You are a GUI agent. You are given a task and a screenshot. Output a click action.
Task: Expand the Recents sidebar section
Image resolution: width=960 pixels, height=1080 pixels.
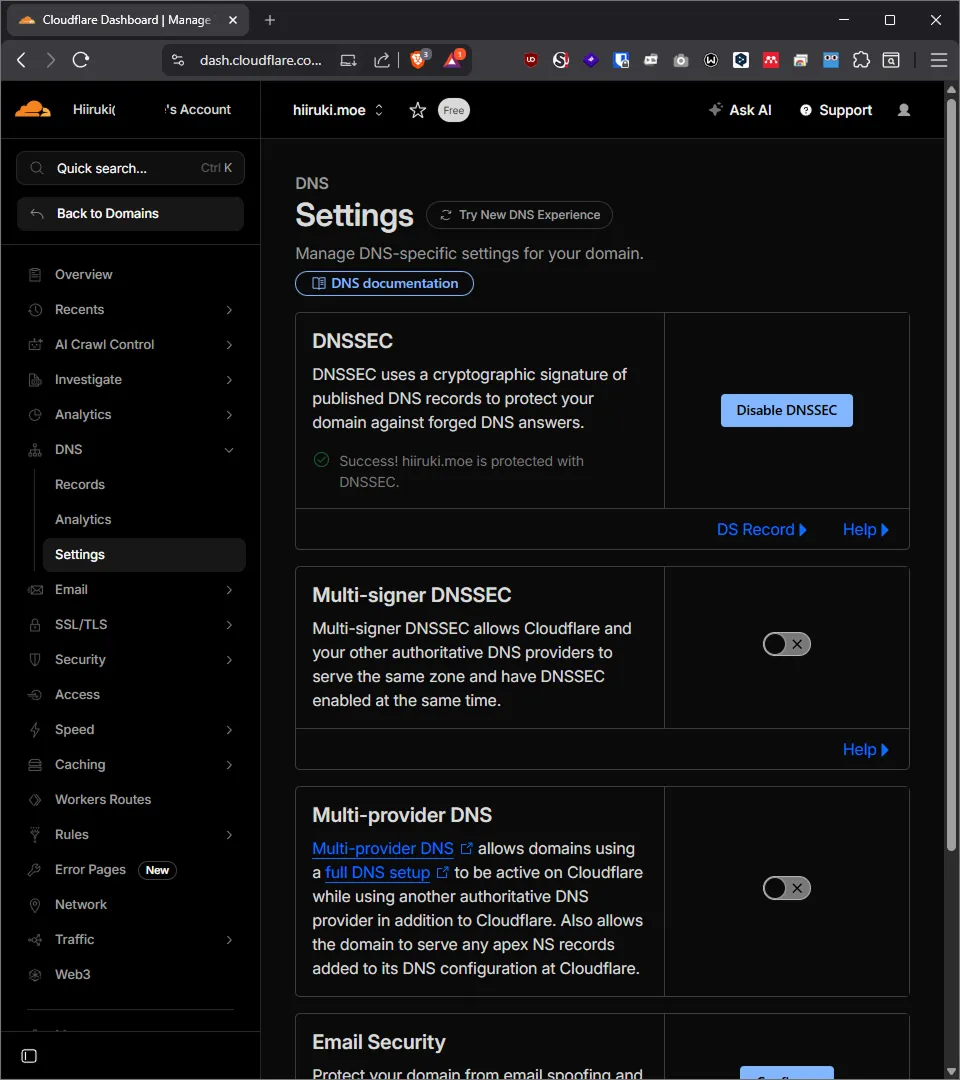coord(229,310)
